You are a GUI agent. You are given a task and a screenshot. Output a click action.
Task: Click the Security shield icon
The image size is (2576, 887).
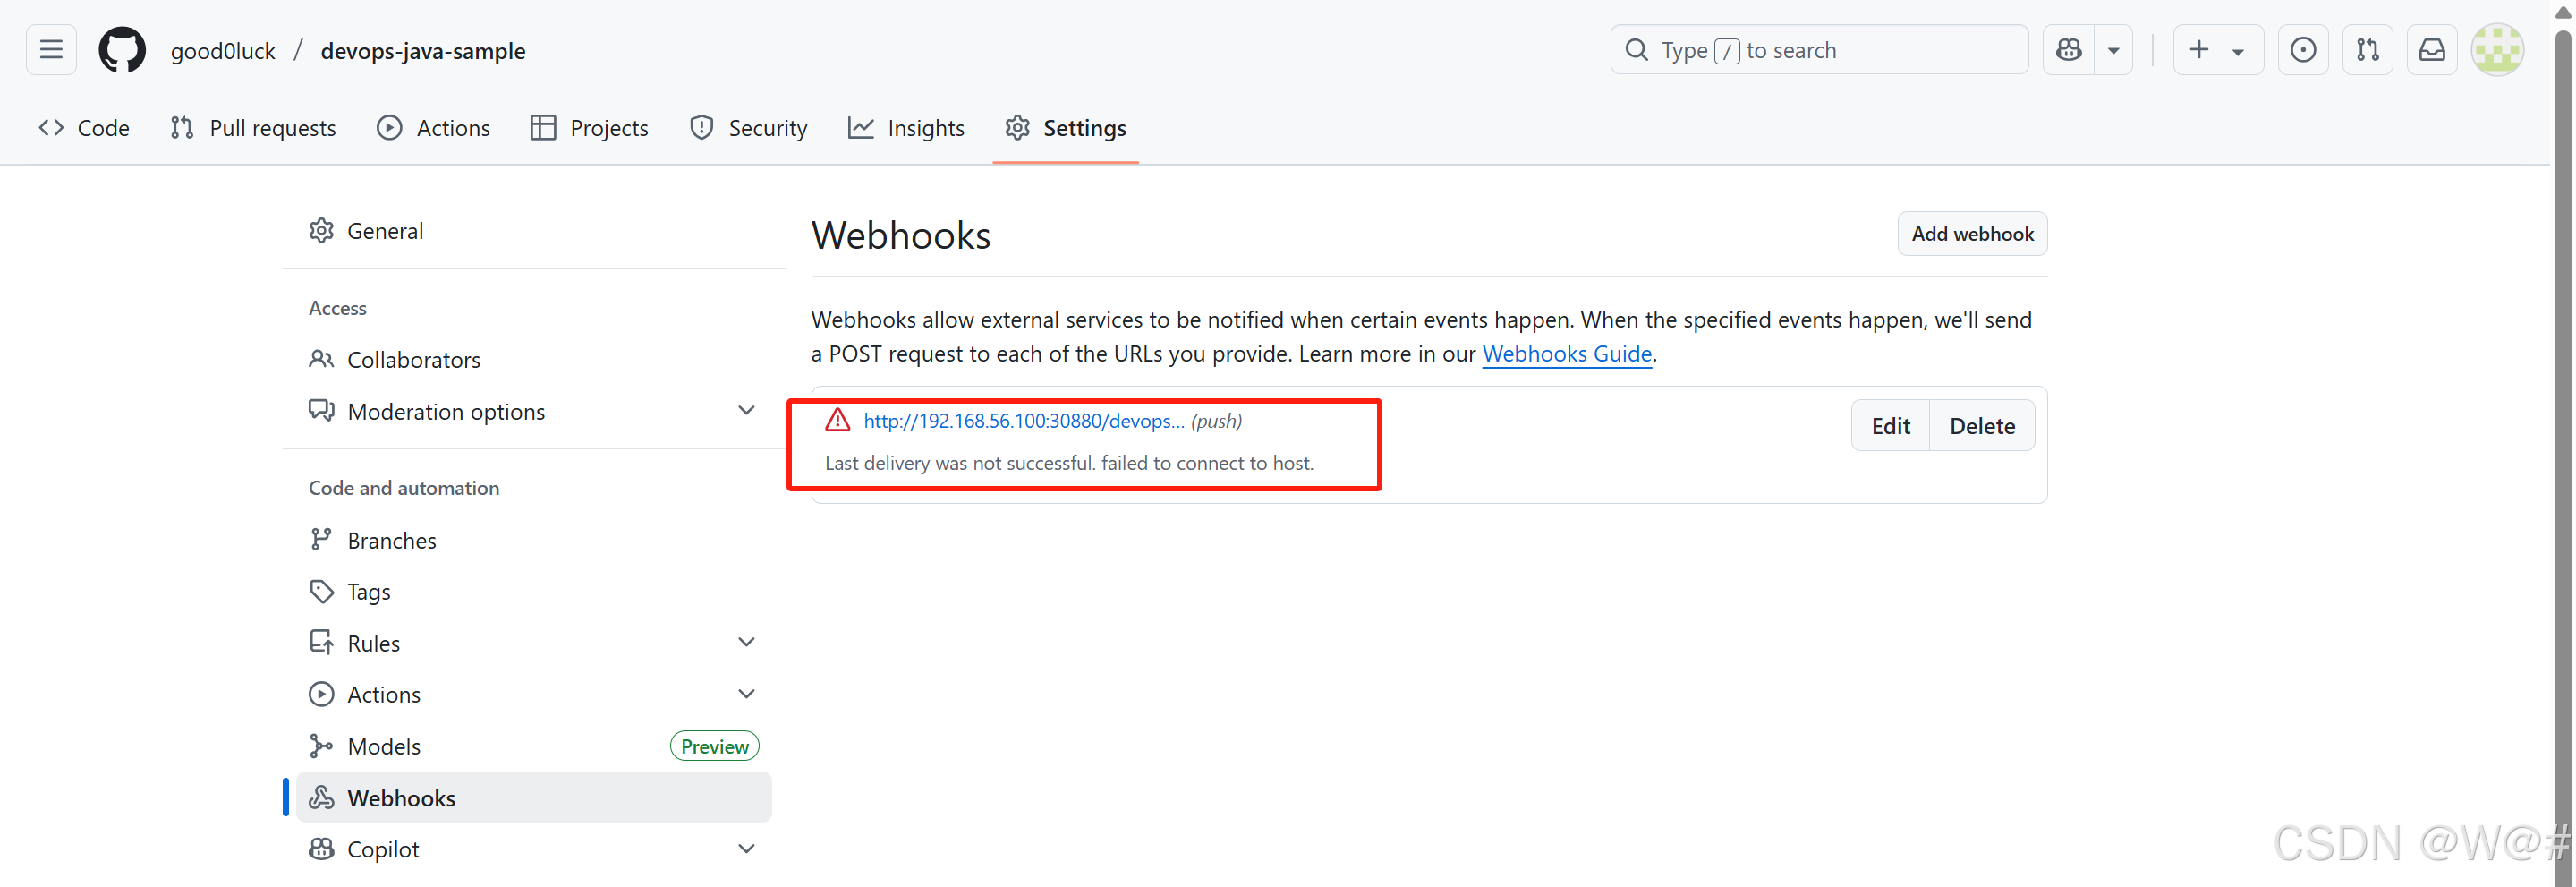[x=701, y=128]
